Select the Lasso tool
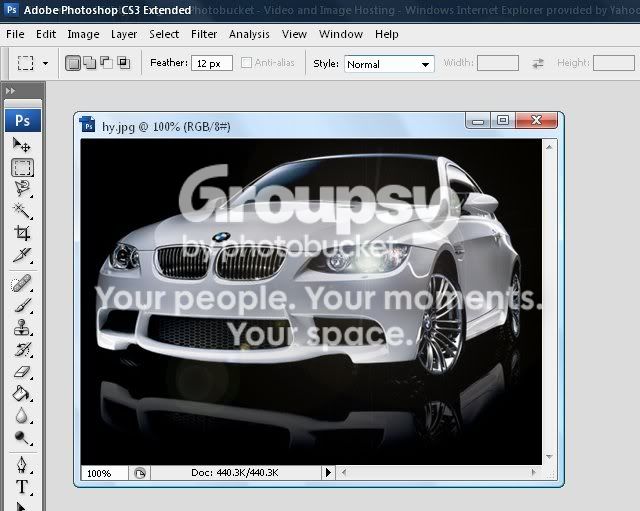 click(22, 189)
